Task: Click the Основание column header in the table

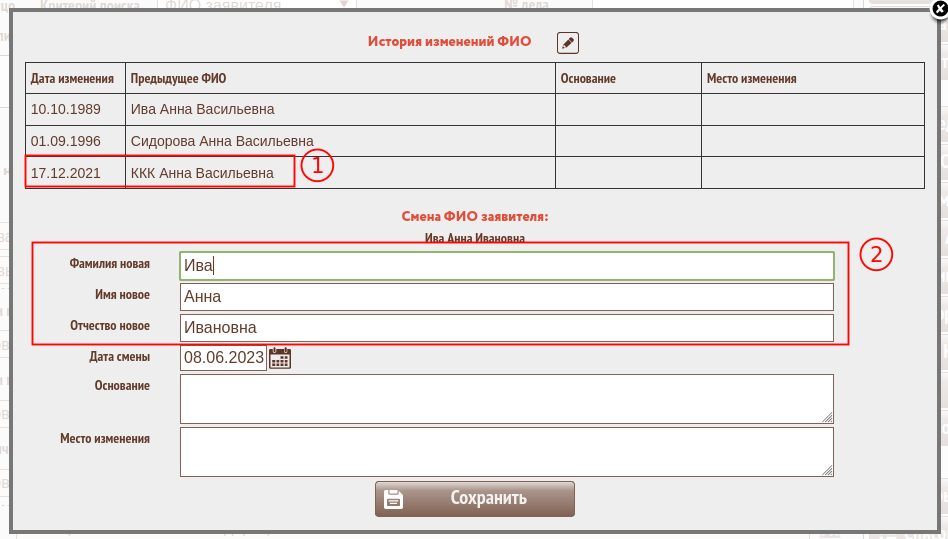Action: click(x=588, y=78)
